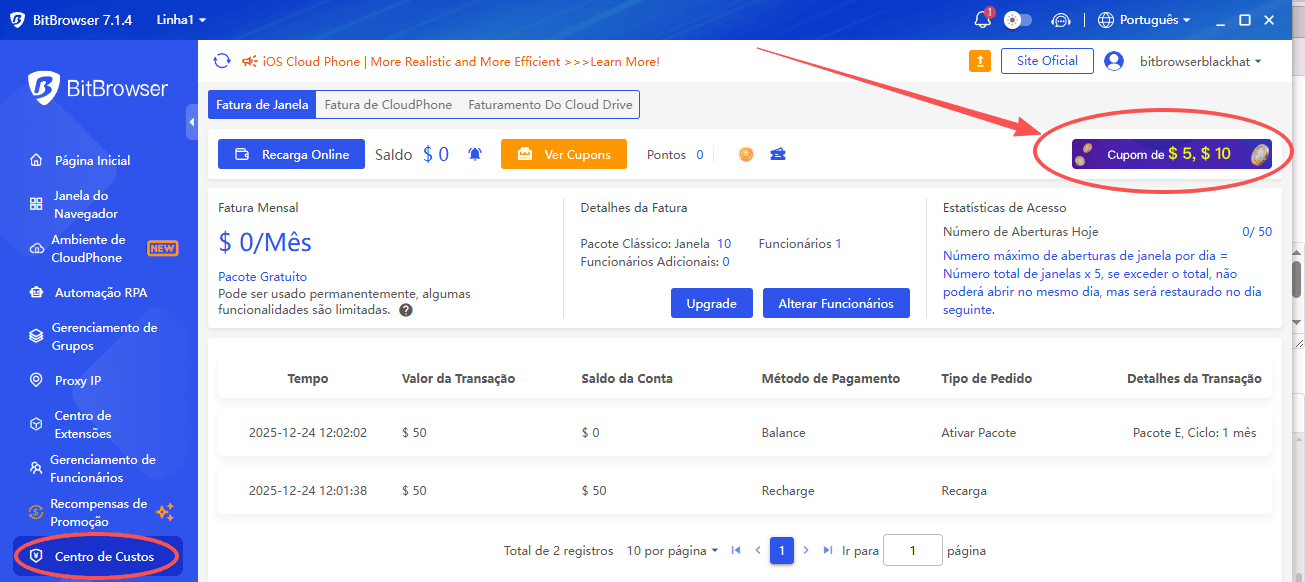The width and height of the screenshot is (1305, 582).
Task: Expand the bitbrowserblackhat account menu
Action: pos(1201,61)
